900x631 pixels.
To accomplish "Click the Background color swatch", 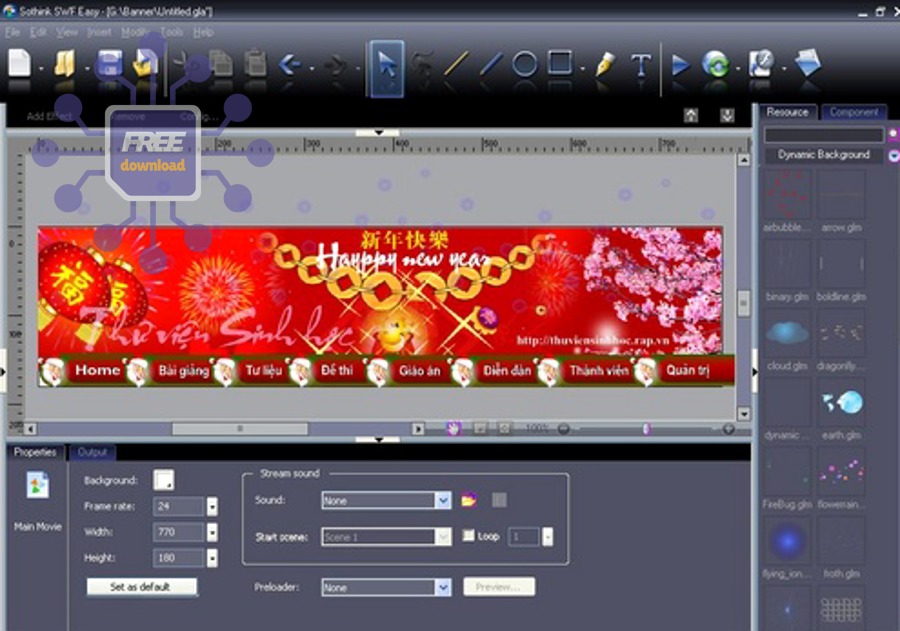I will coord(164,480).
